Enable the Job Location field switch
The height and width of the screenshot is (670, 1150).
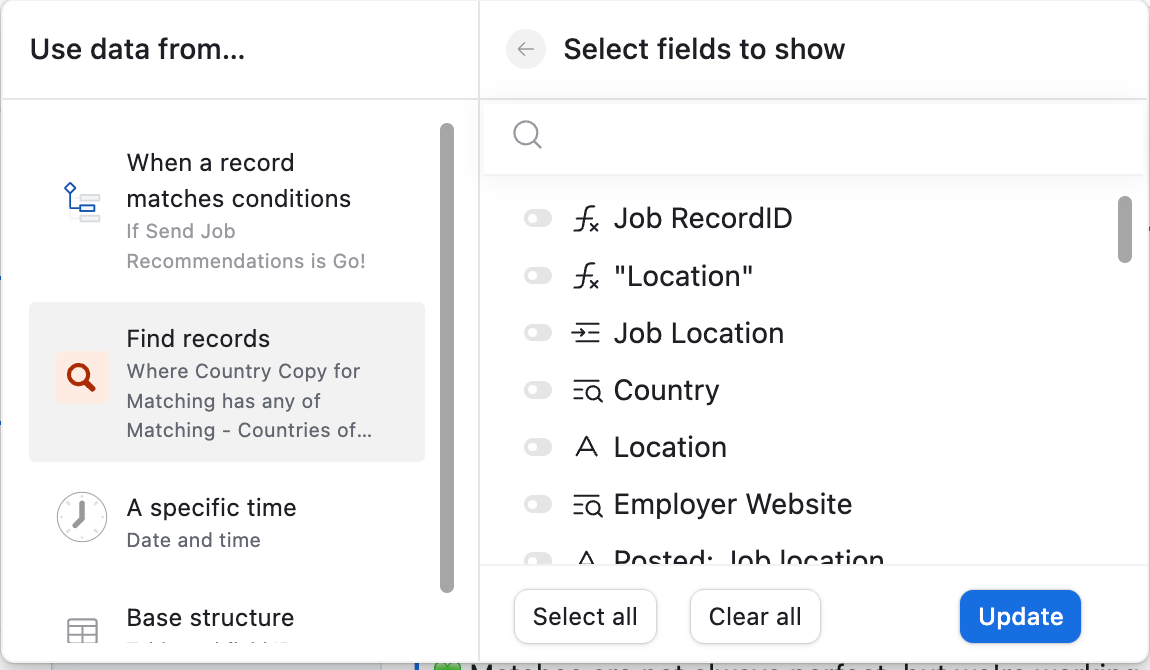538,334
